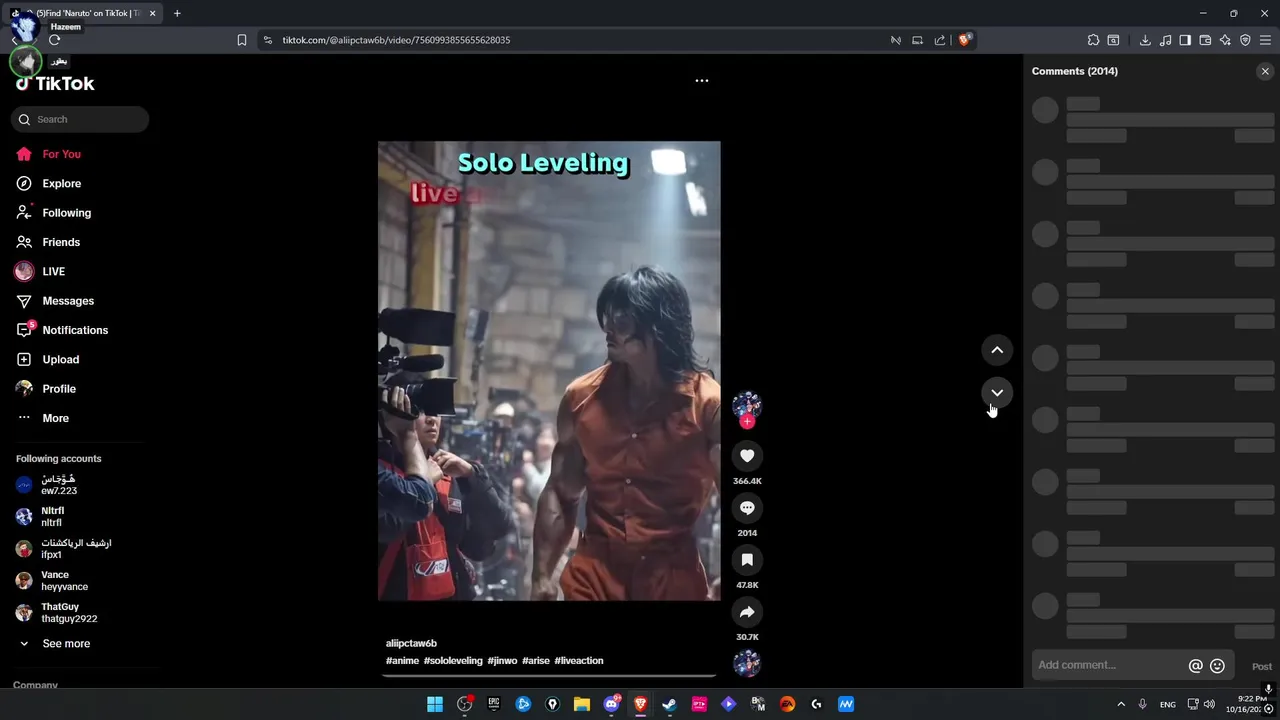Open the Friends page
Screen dimensions: 1280x720
(x=61, y=242)
